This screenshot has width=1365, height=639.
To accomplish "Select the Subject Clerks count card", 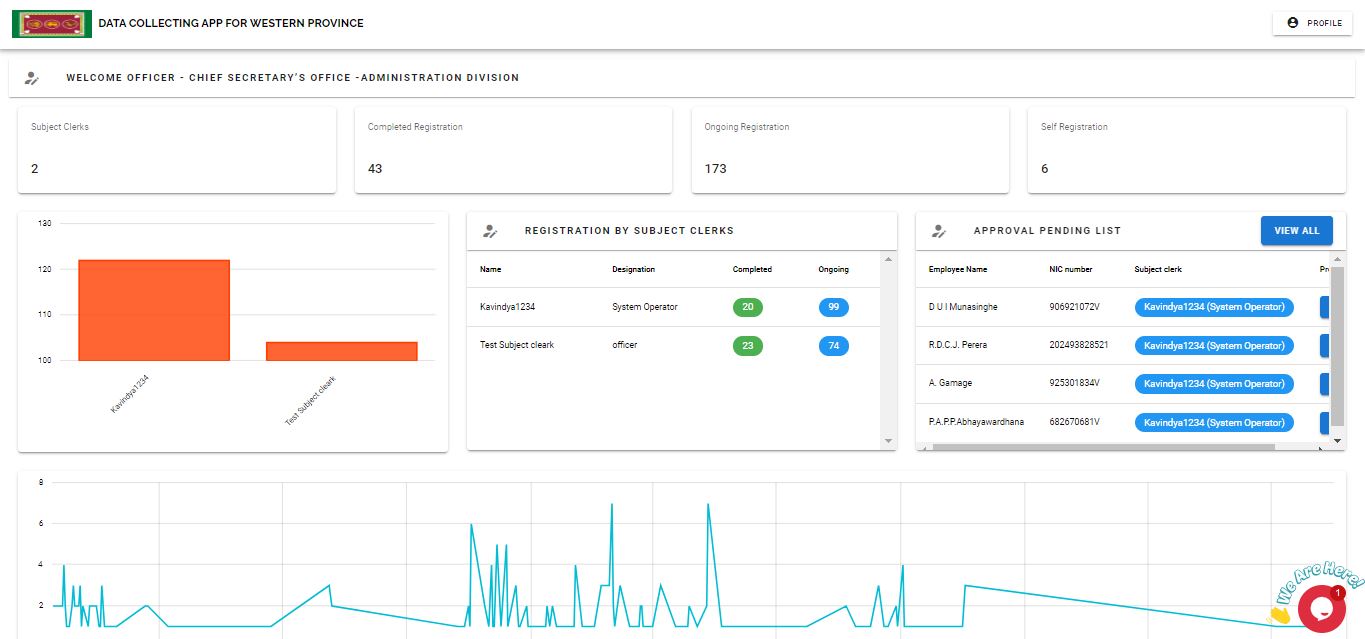I will tap(177, 150).
